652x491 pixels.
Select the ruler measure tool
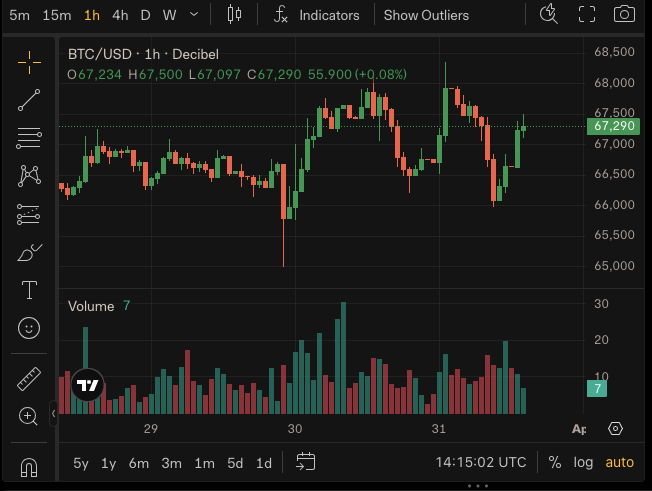[x=29, y=379]
